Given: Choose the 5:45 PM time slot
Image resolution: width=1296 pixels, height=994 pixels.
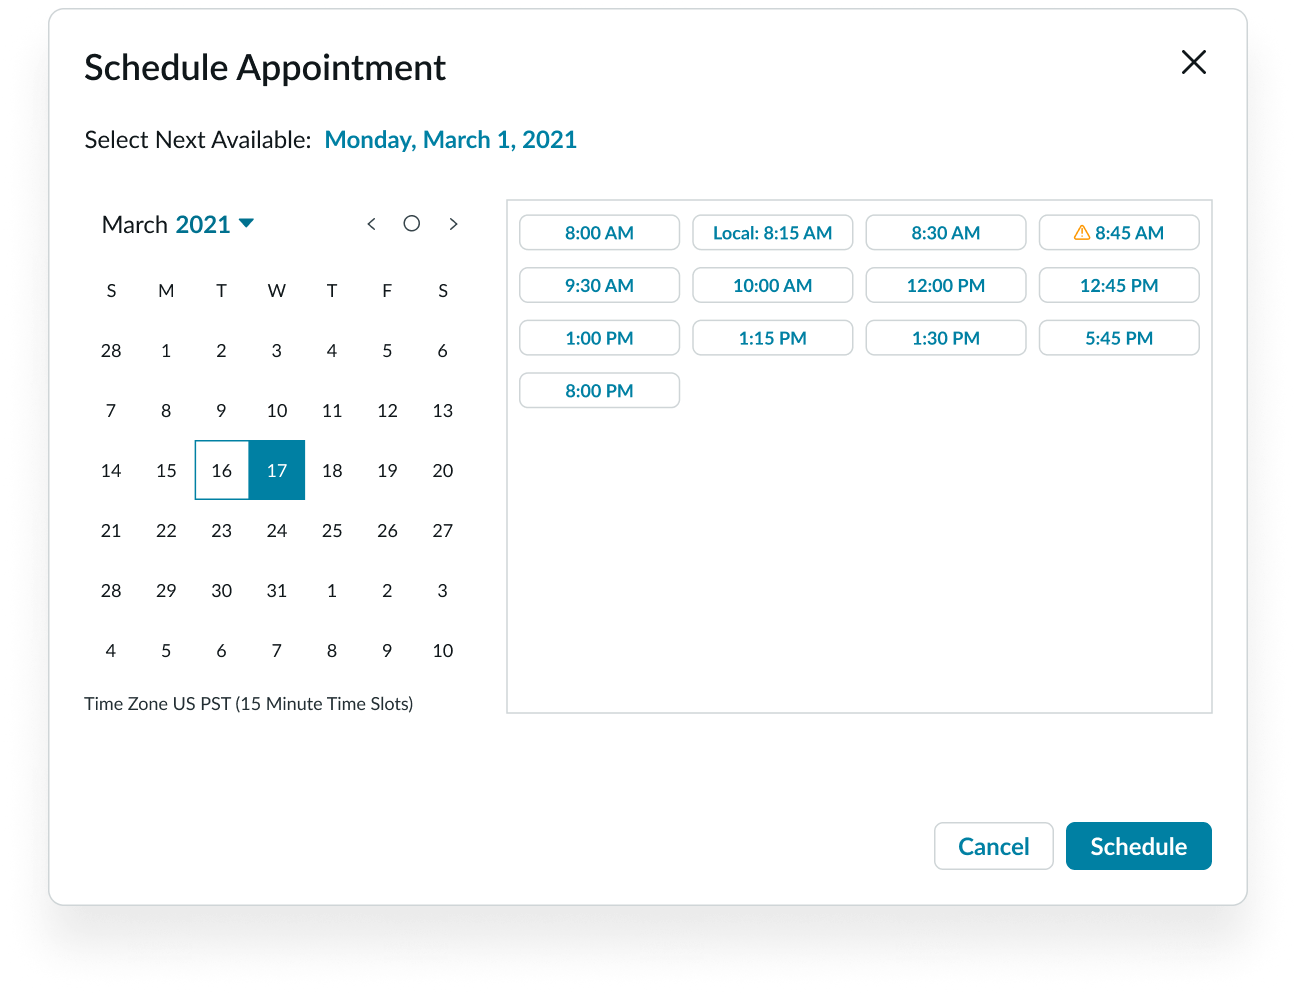Looking at the screenshot, I should tap(1118, 337).
